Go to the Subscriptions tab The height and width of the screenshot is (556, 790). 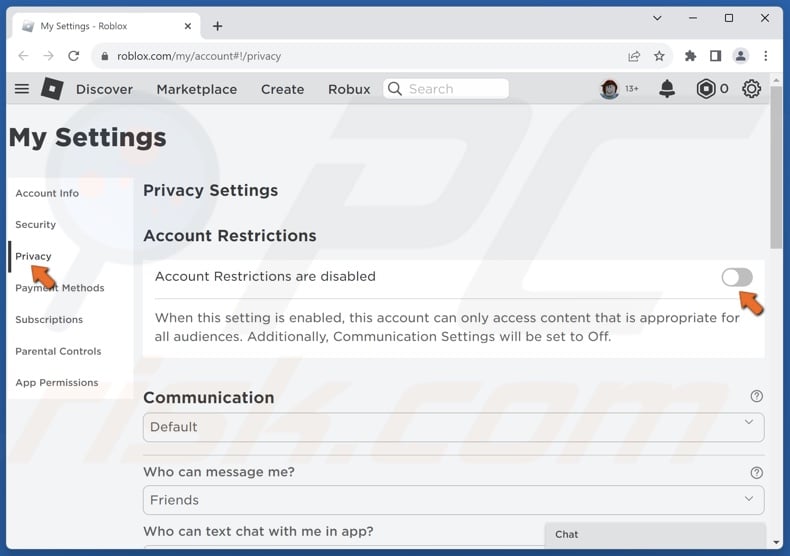[x=49, y=320]
